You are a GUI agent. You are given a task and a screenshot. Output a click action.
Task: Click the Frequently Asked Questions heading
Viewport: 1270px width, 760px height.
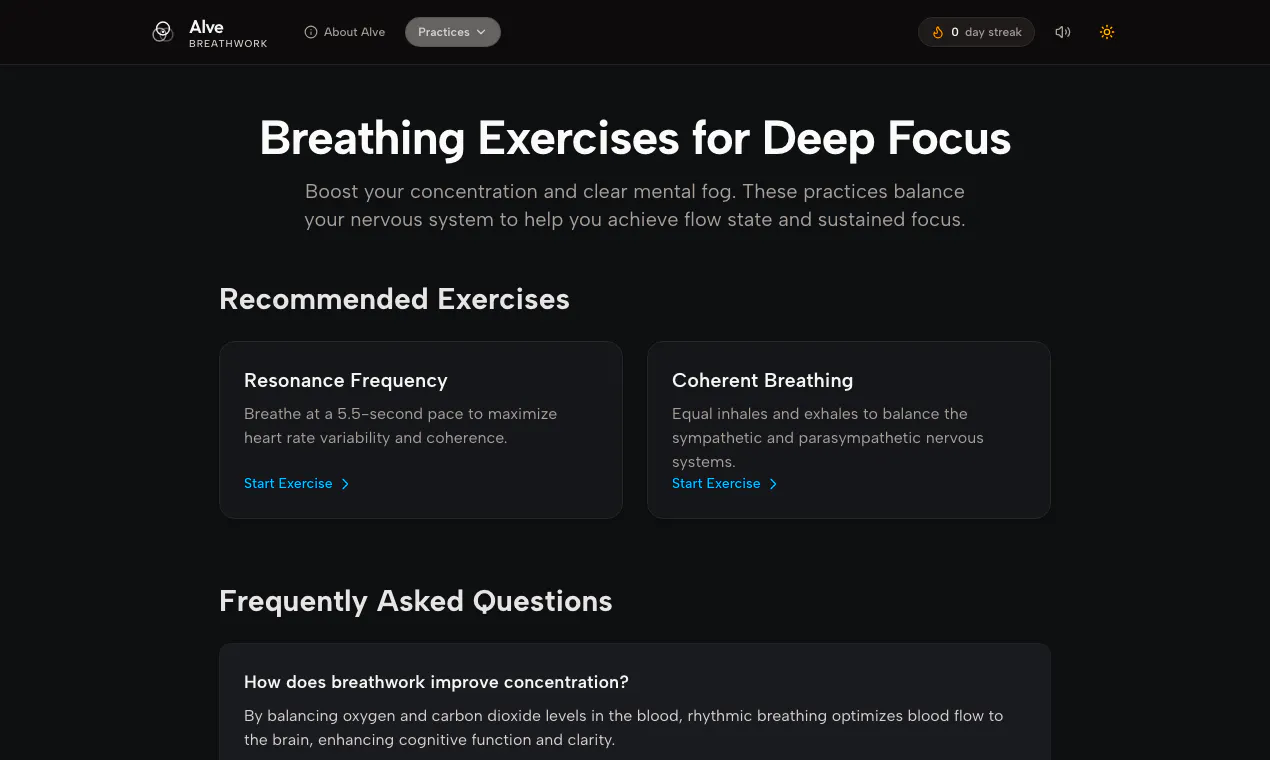[x=415, y=601]
